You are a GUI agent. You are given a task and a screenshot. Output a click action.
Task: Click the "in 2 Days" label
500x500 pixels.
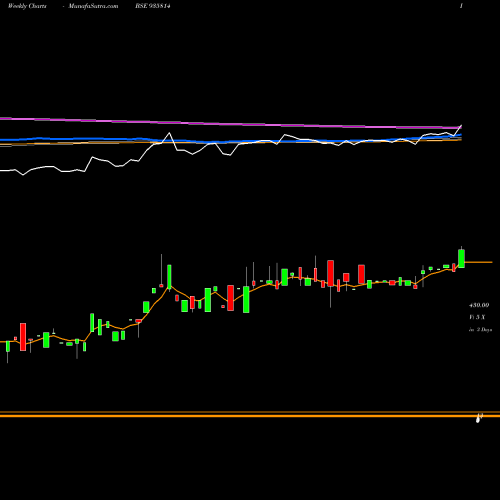(x=480, y=329)
